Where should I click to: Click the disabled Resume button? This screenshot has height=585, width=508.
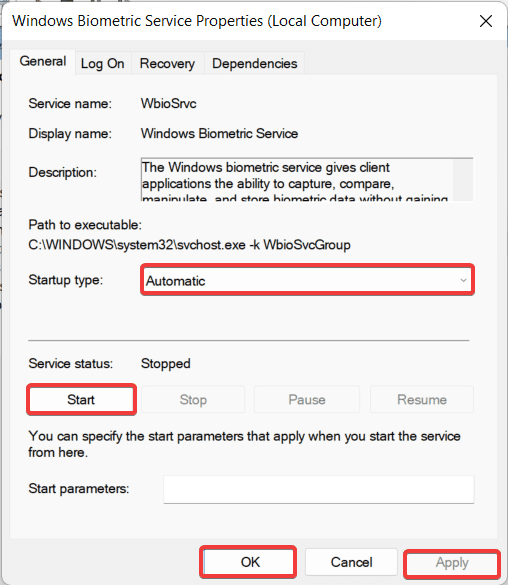pos(422,400)
